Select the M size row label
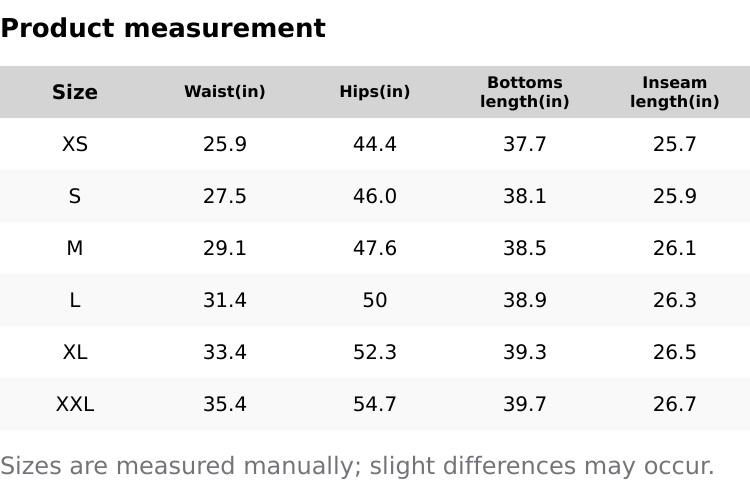The image size is (750, 502). click(75, 248)
